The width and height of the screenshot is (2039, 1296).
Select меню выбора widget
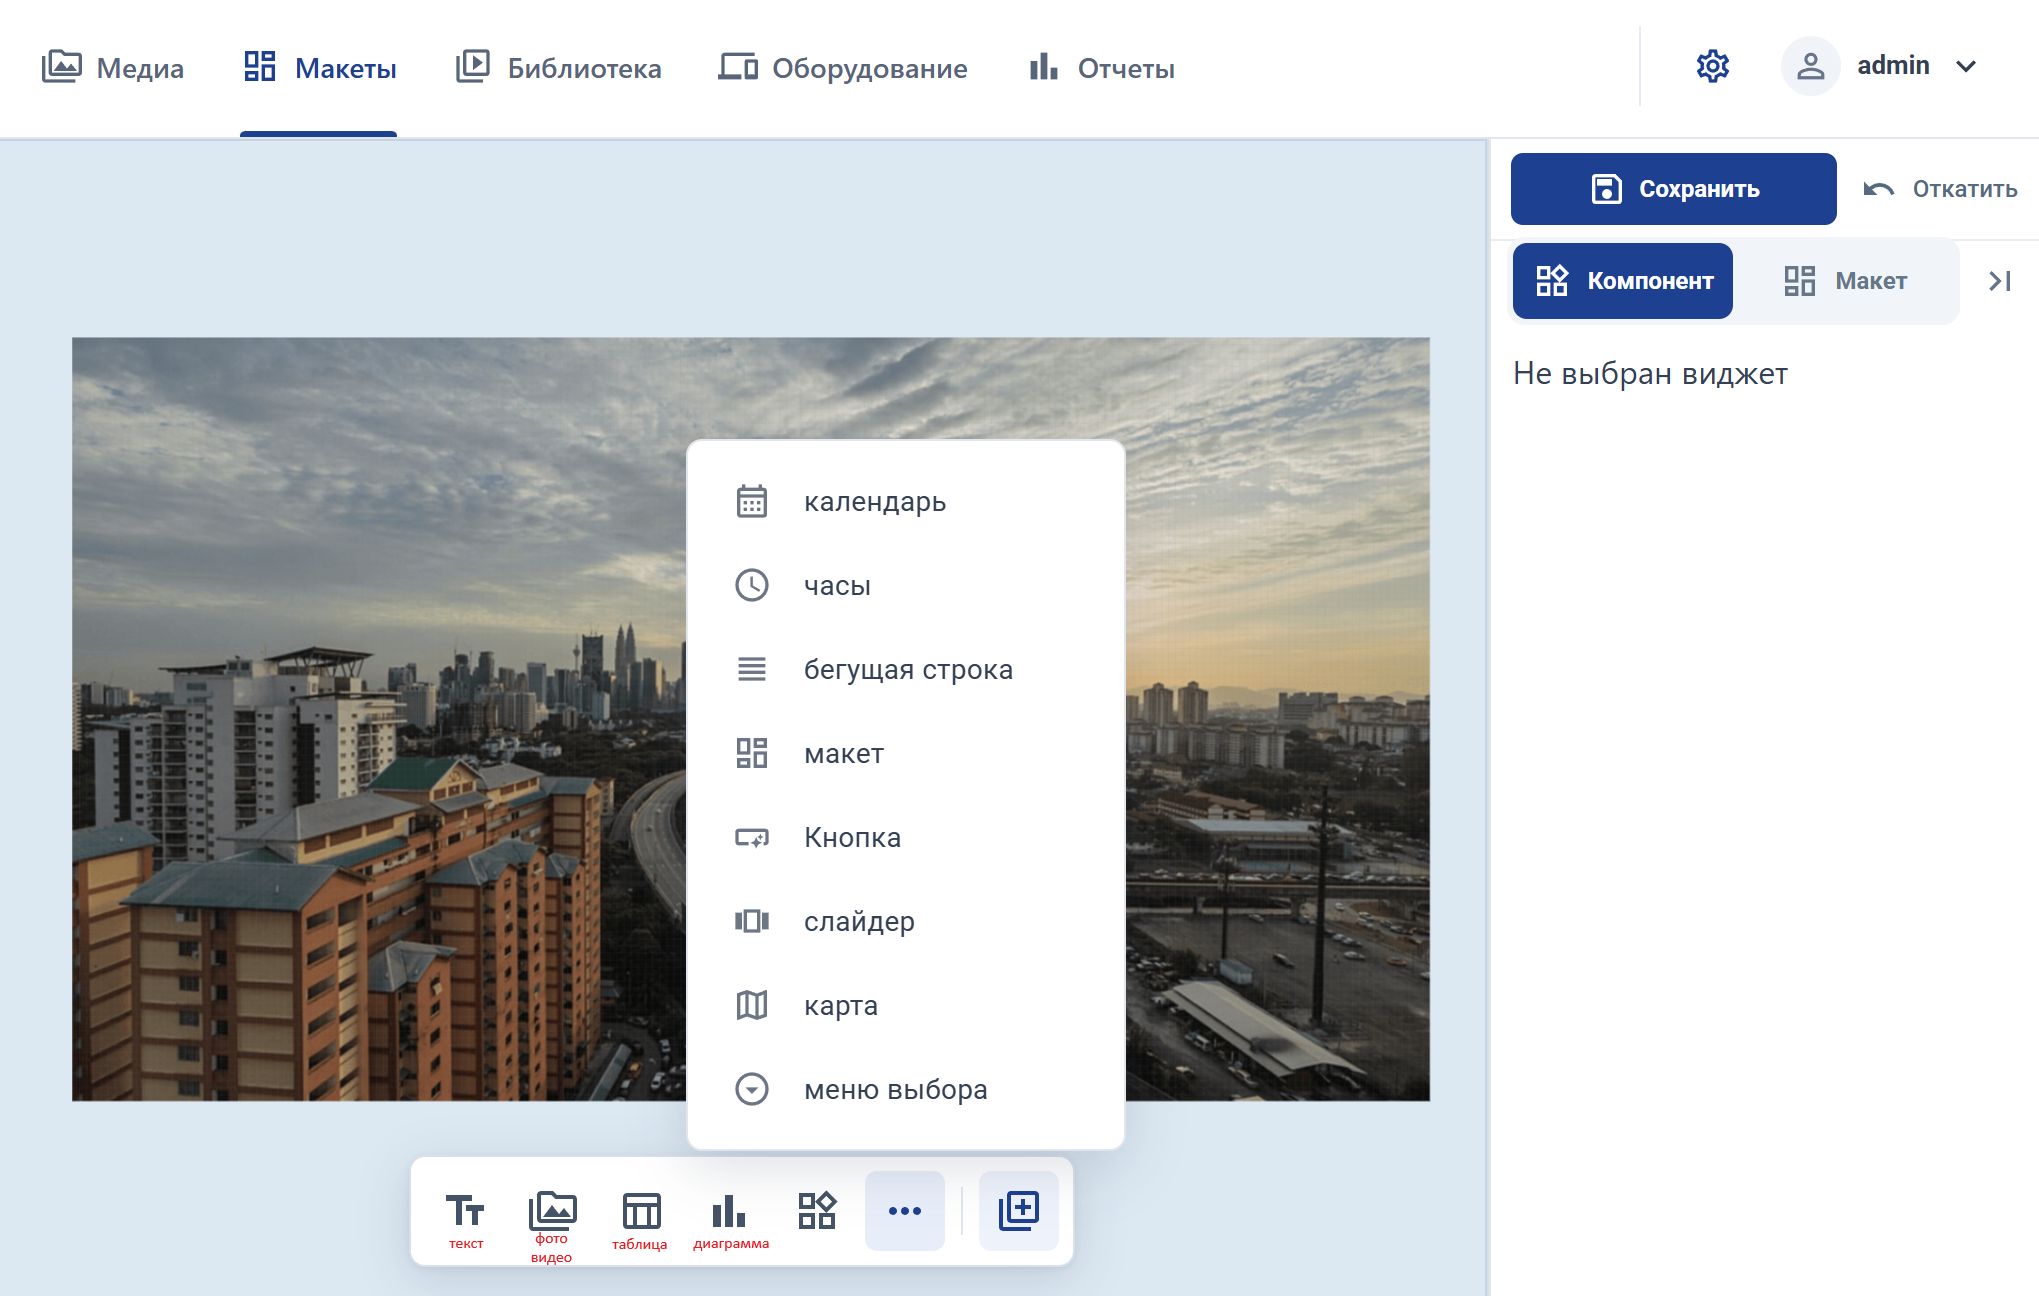(x=906, y=1089)
